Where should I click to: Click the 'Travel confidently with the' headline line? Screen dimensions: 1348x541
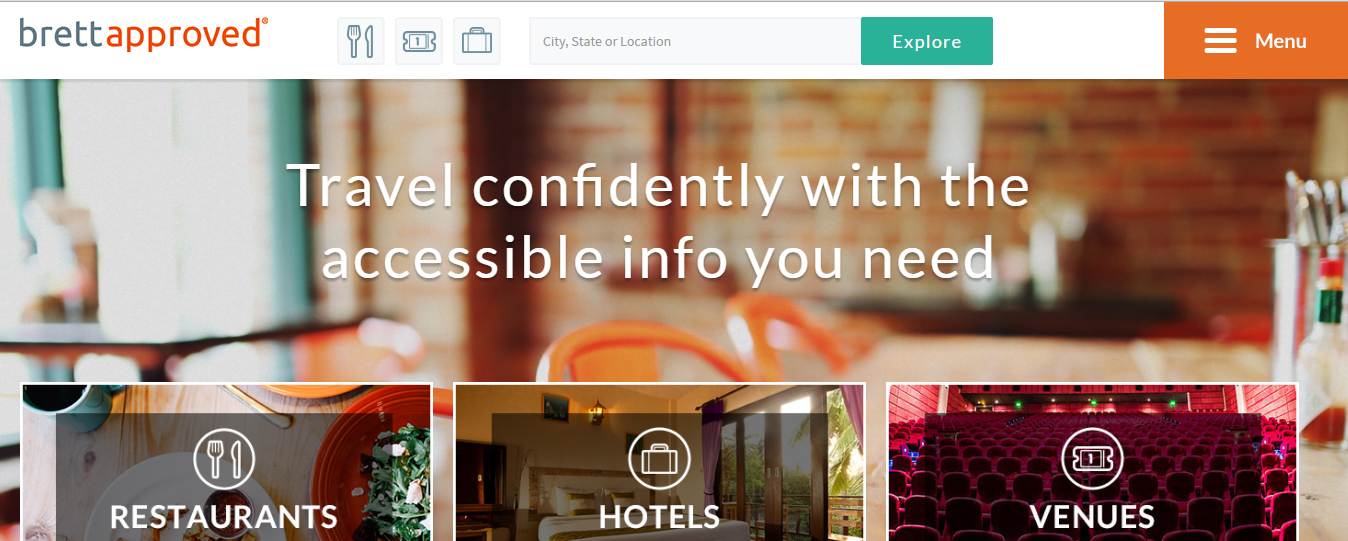(658, 185)
